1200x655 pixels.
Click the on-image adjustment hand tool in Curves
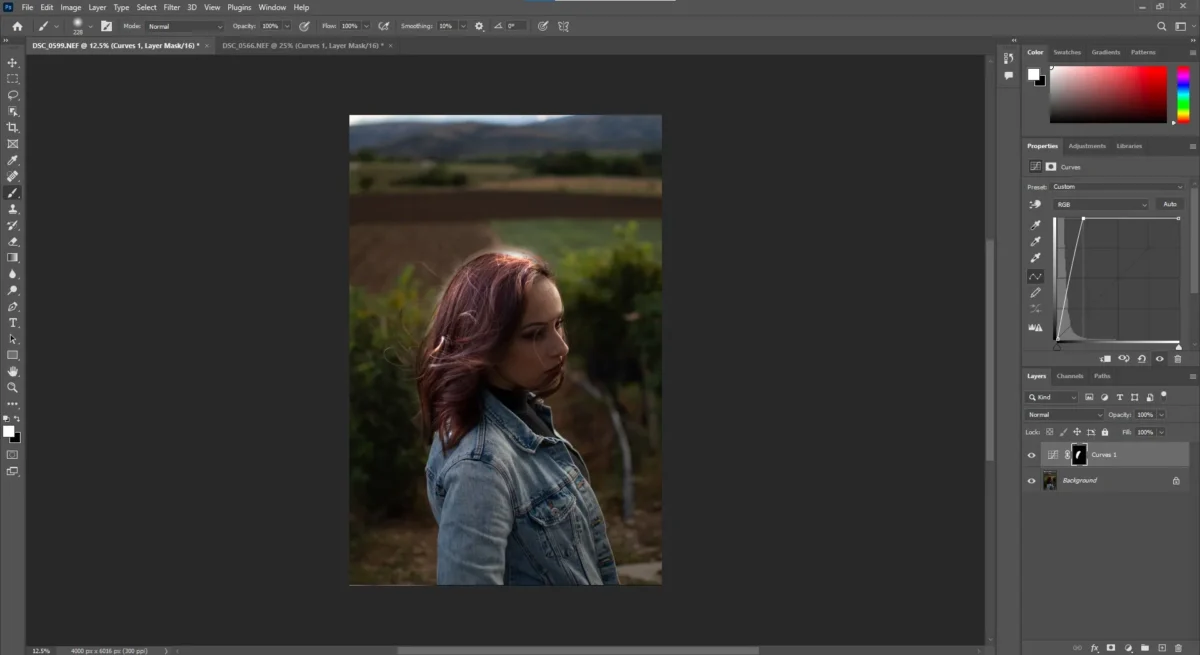coord(1036,204)
